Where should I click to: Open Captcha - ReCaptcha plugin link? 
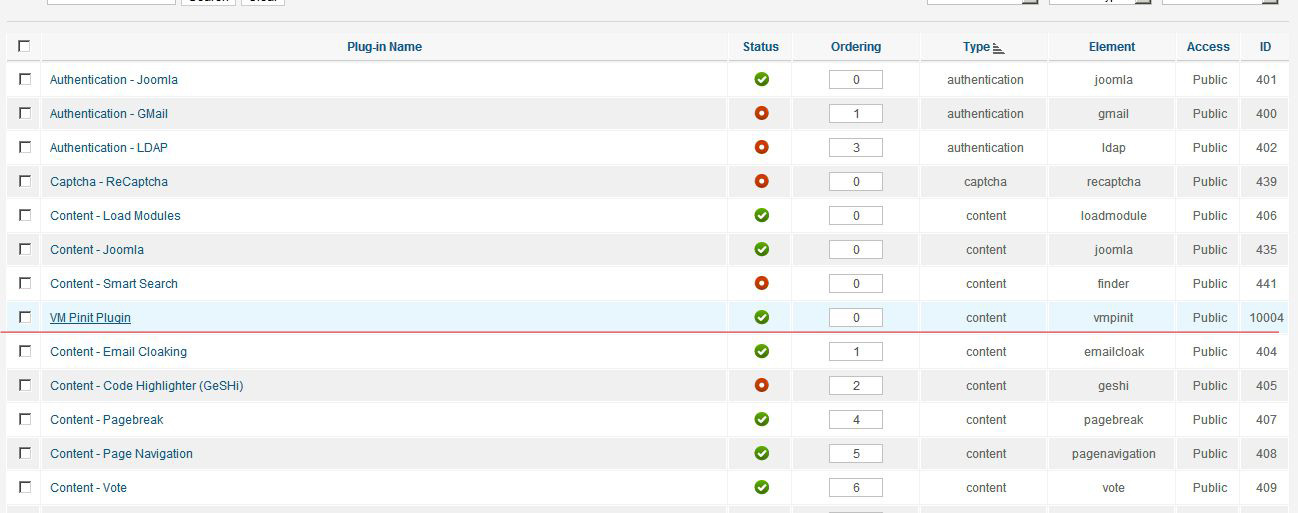click(x=109, y=181)
